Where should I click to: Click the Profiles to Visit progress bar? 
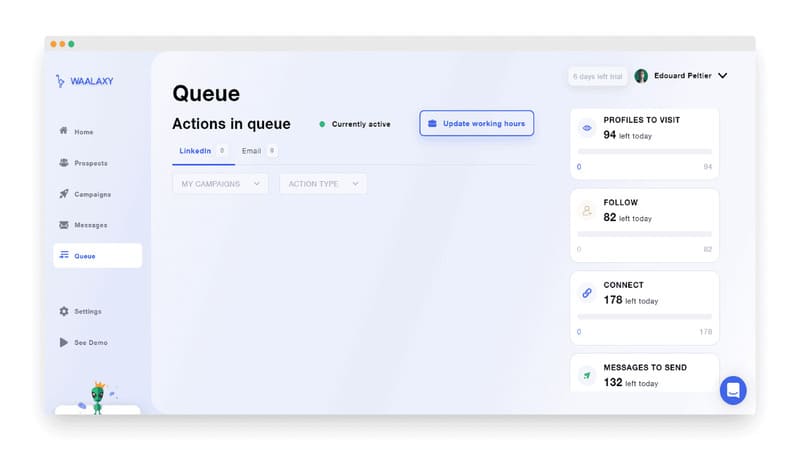(x=644, y=152)
